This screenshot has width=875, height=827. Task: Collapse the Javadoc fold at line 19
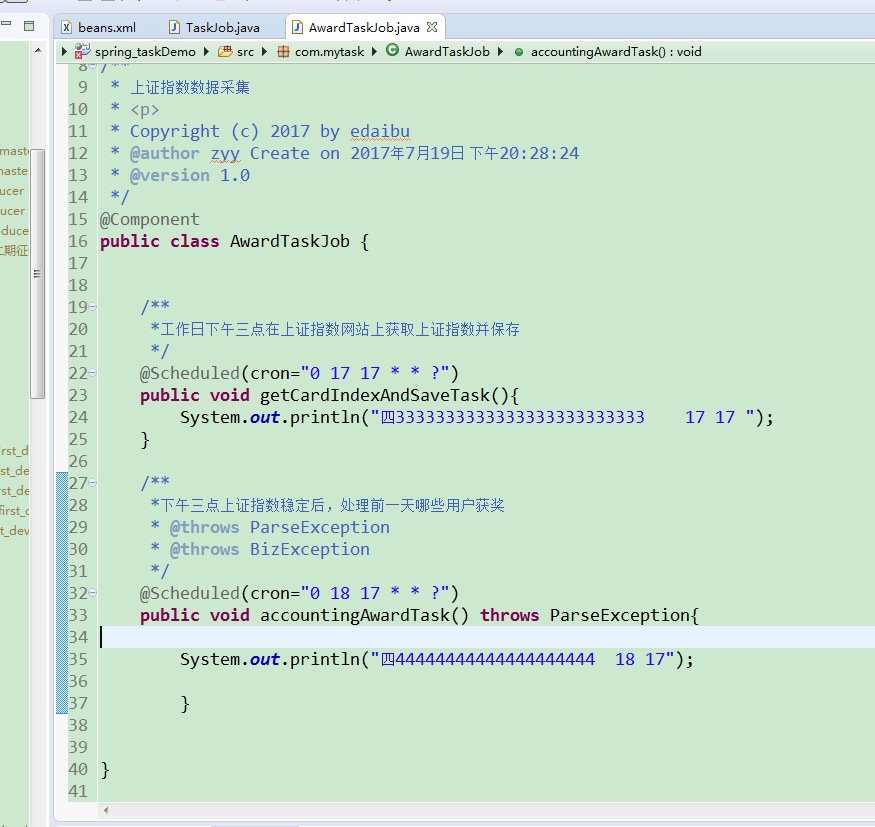[x=93, y=306]
